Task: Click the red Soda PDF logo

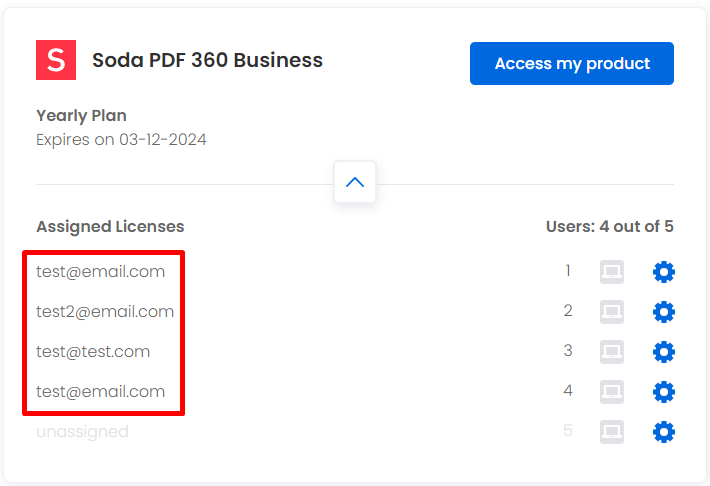Action: pos(56,60)
